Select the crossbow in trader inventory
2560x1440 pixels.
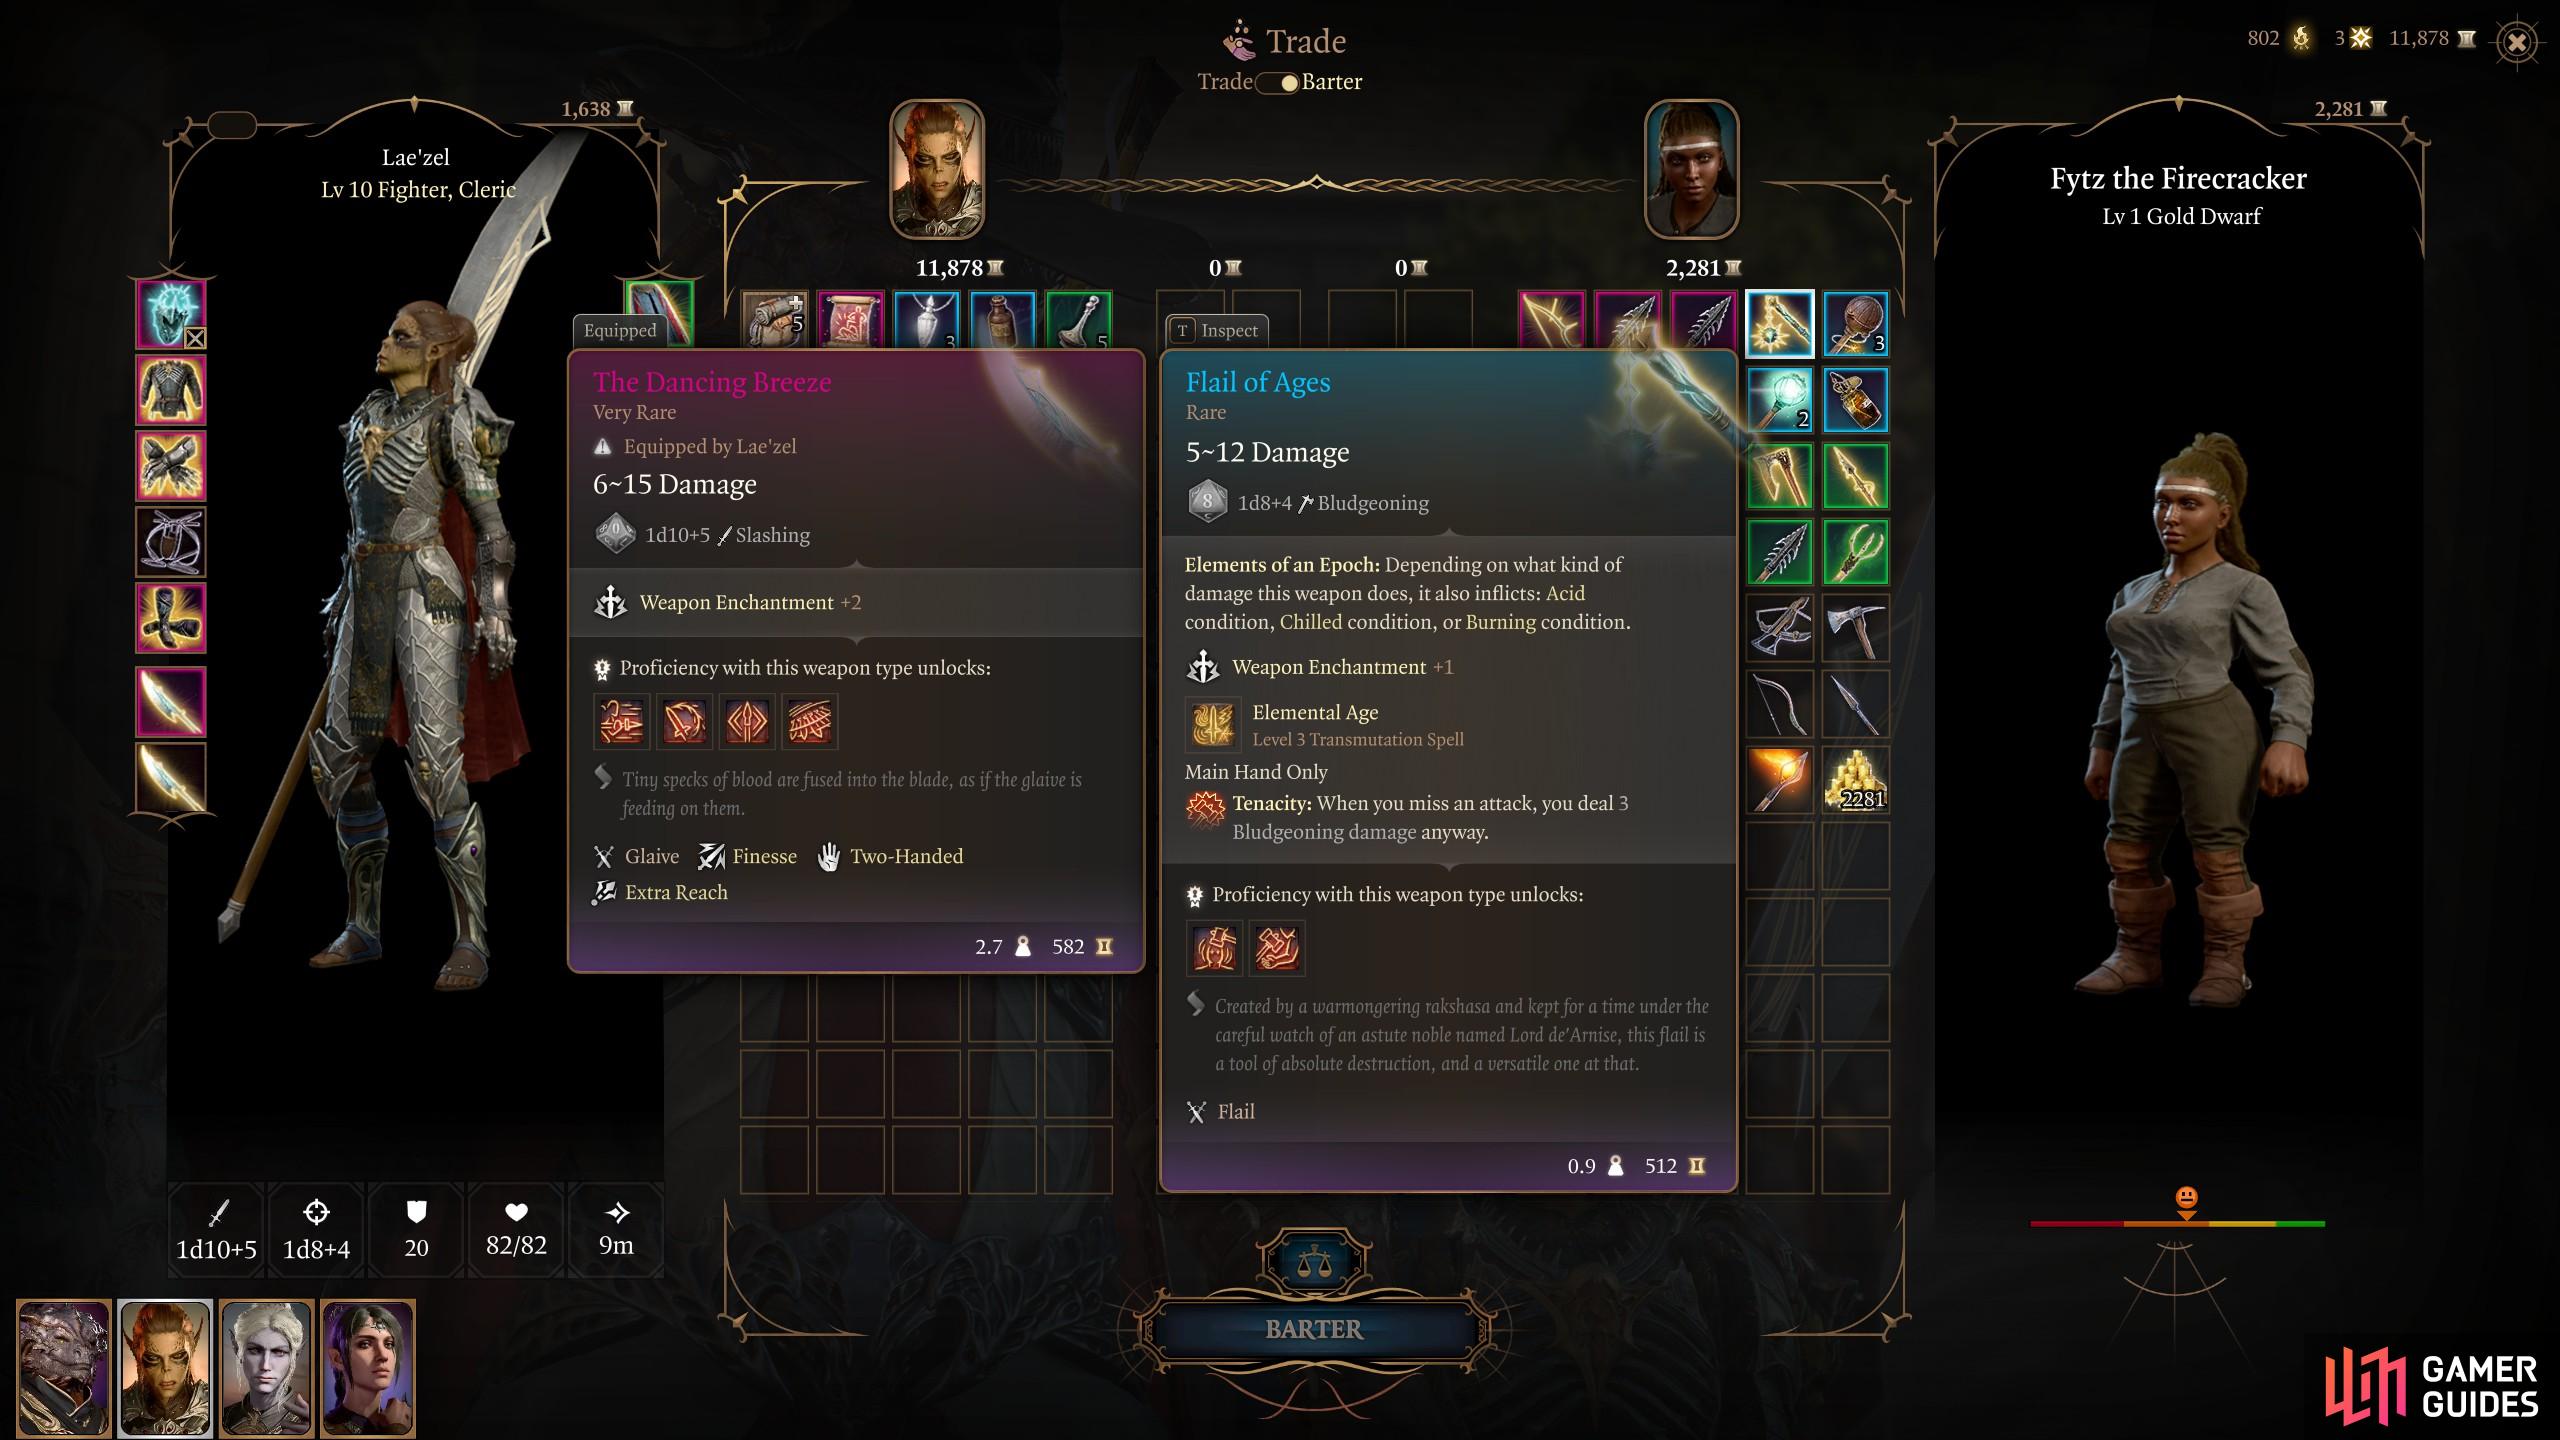coord(1779,628)
